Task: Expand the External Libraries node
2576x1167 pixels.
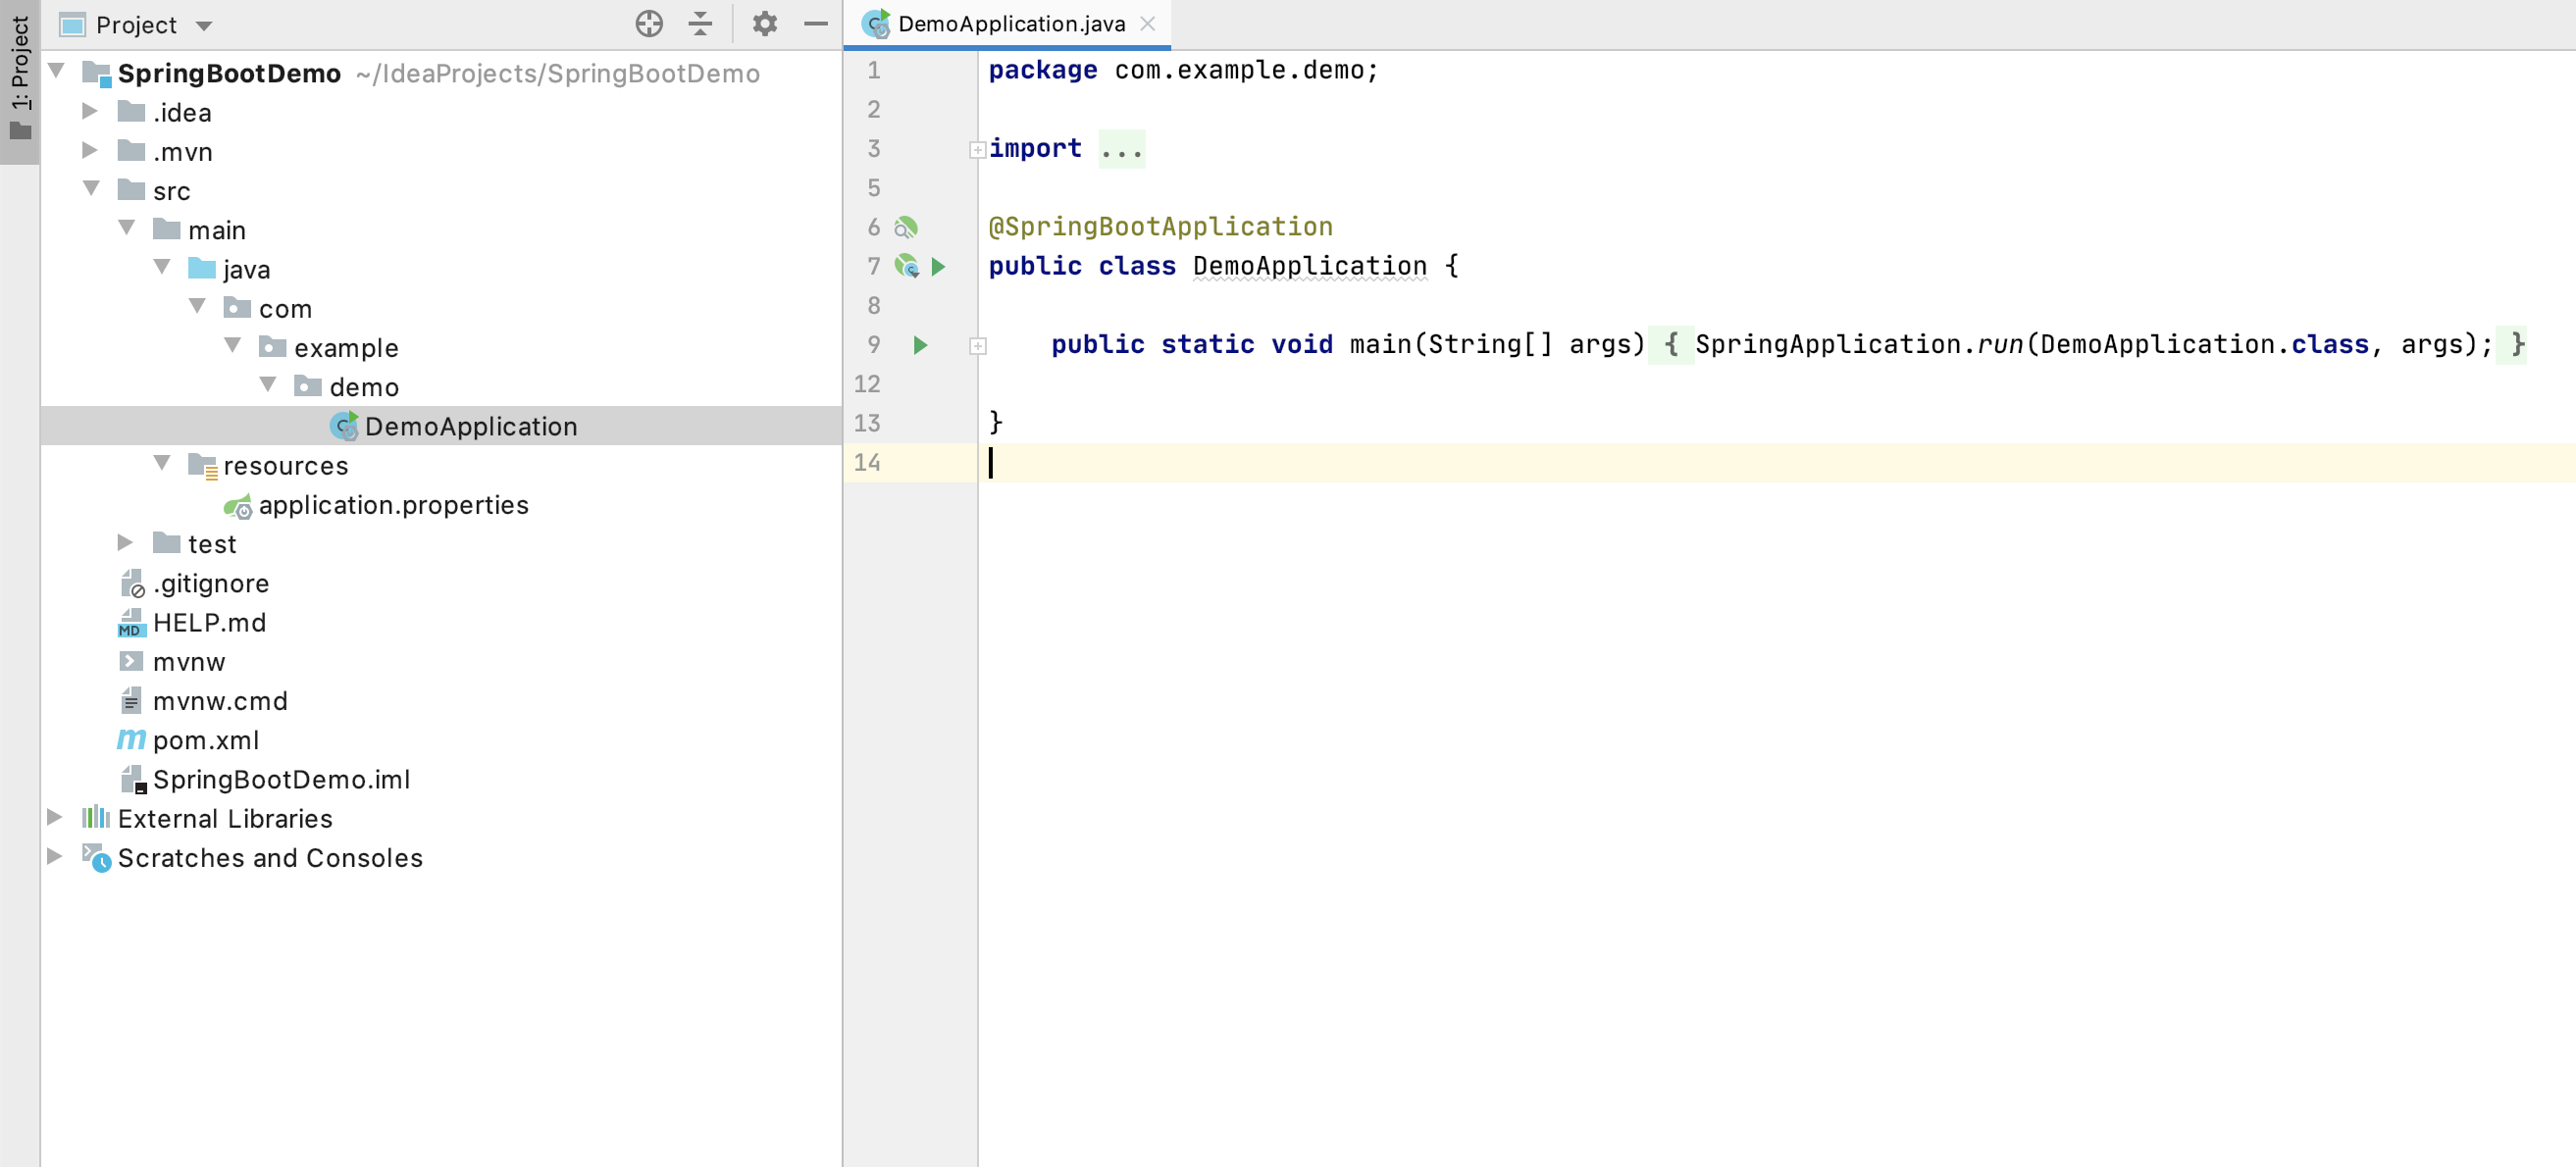Action: pos(55,817)
